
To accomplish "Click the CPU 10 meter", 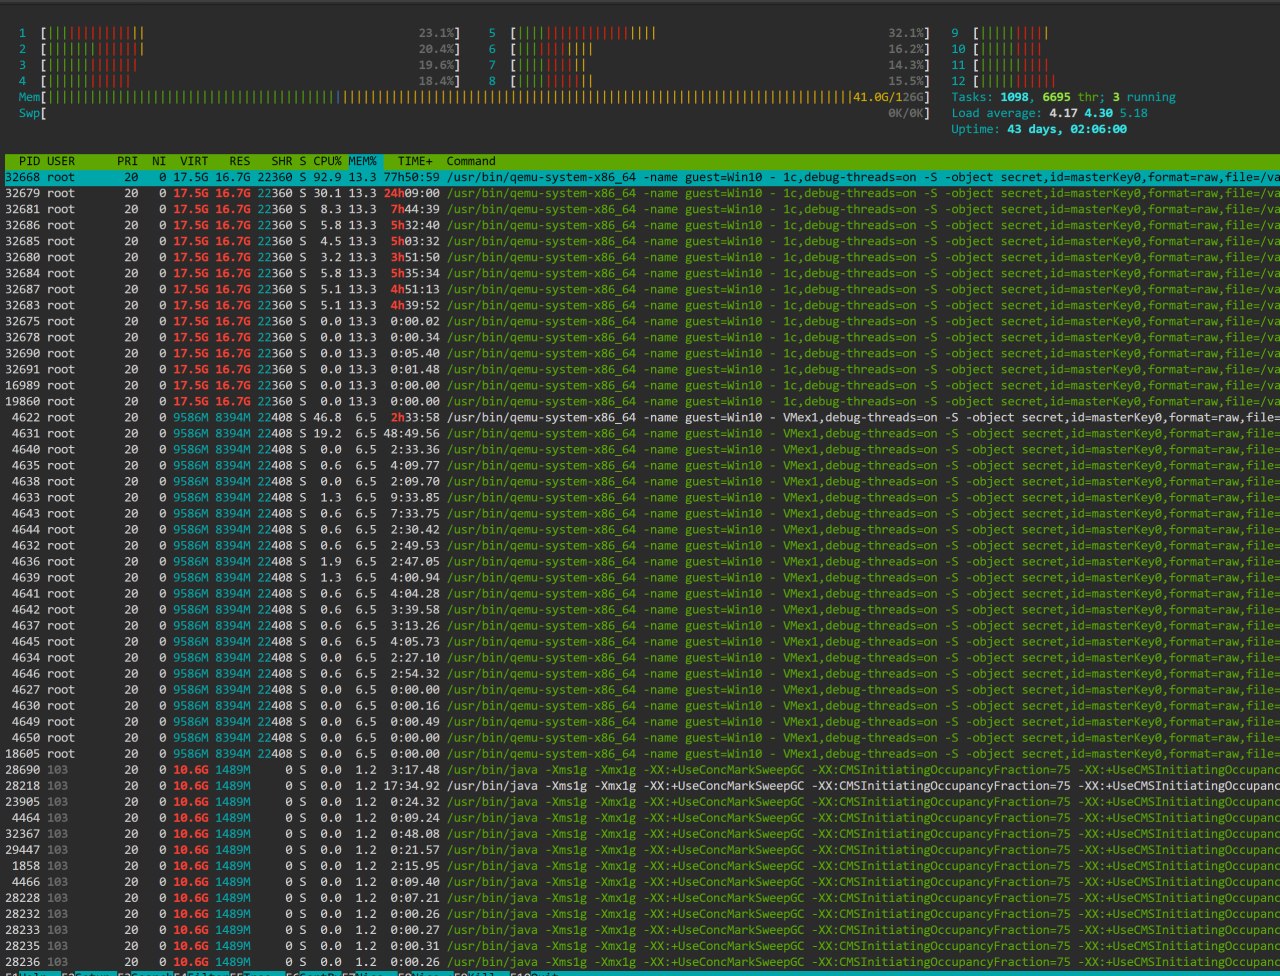I will click(1115, 49).
